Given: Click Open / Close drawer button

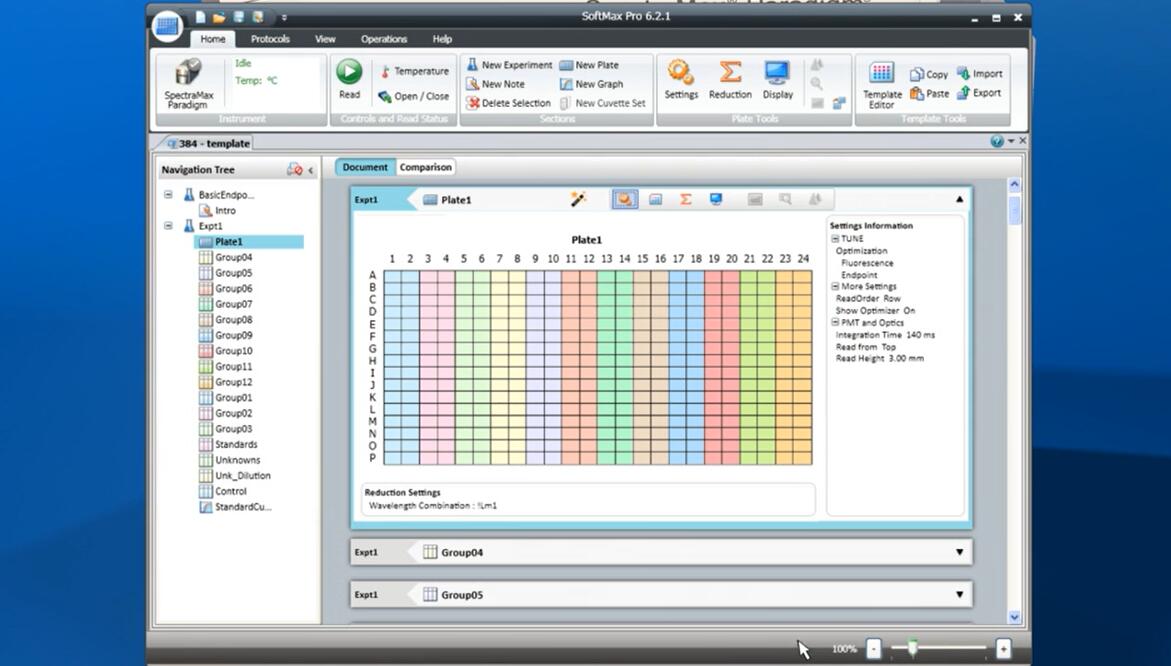Looking at the screenshot, I should click(x=414, y=96).
